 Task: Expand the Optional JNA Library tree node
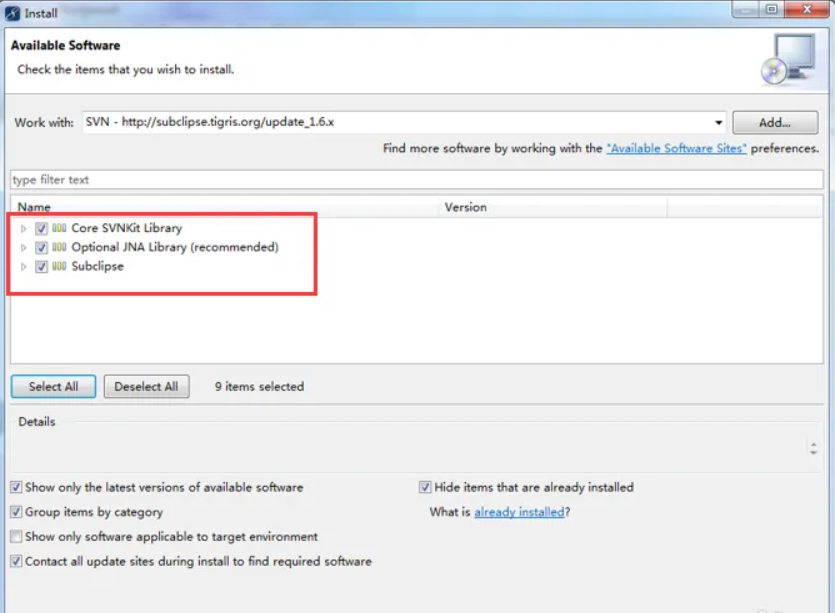[x=23, y=248]
